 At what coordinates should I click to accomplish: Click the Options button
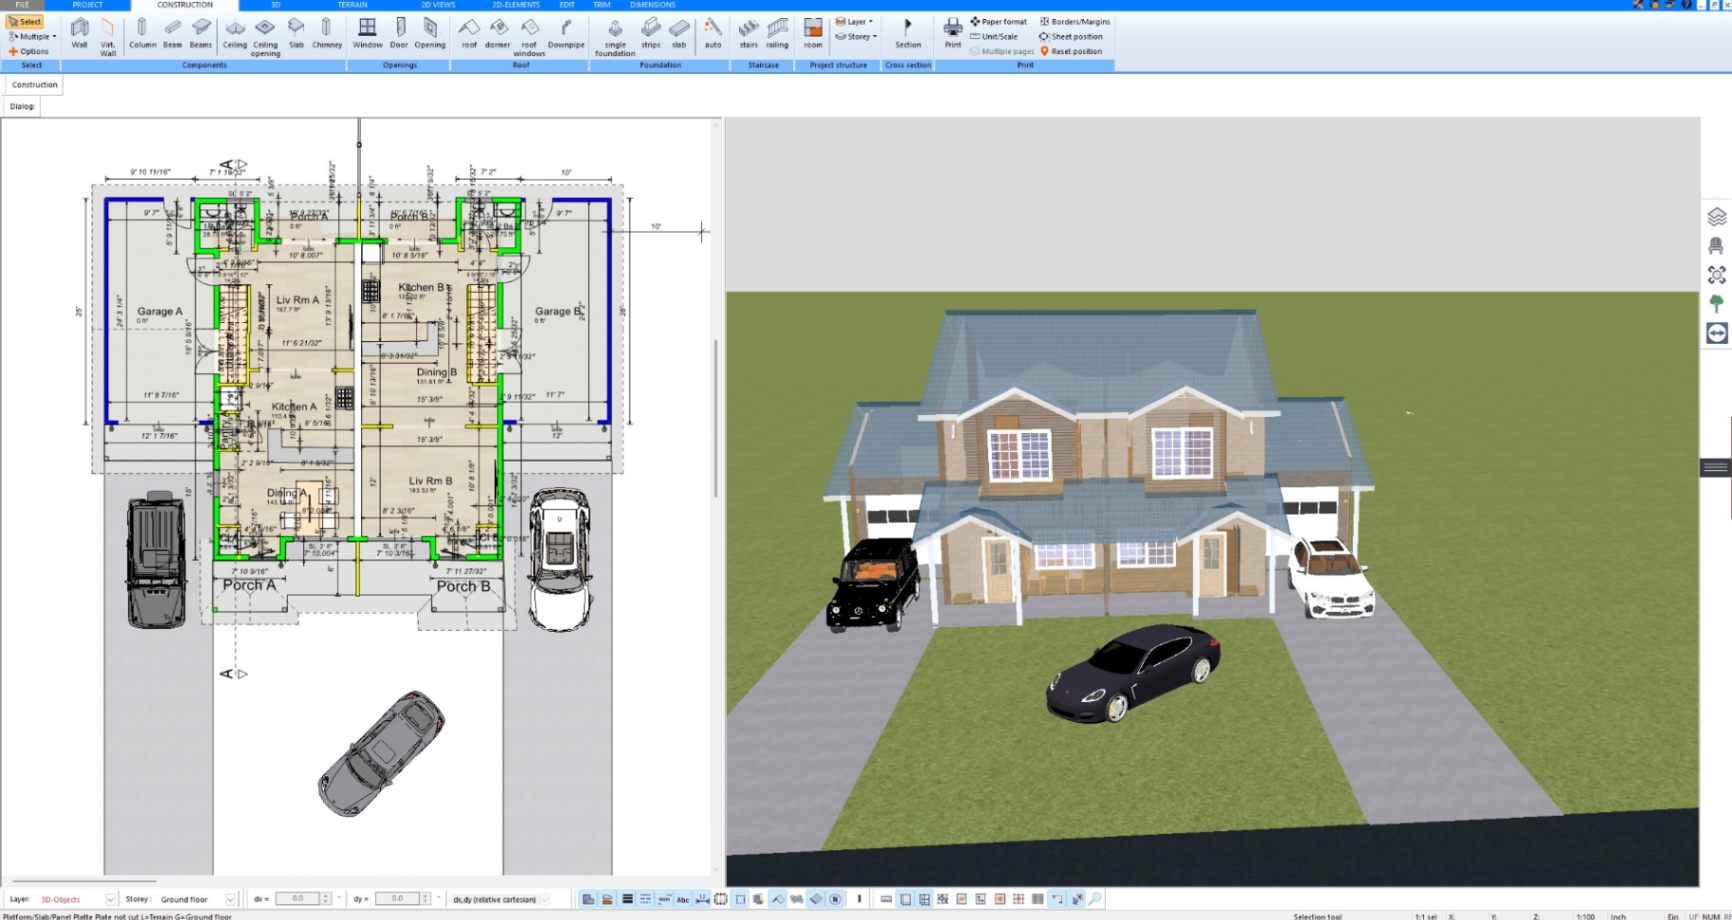click(x=28, y=51)
